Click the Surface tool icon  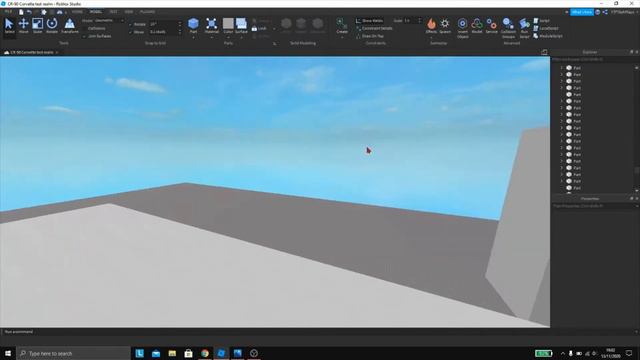[241, 24]
